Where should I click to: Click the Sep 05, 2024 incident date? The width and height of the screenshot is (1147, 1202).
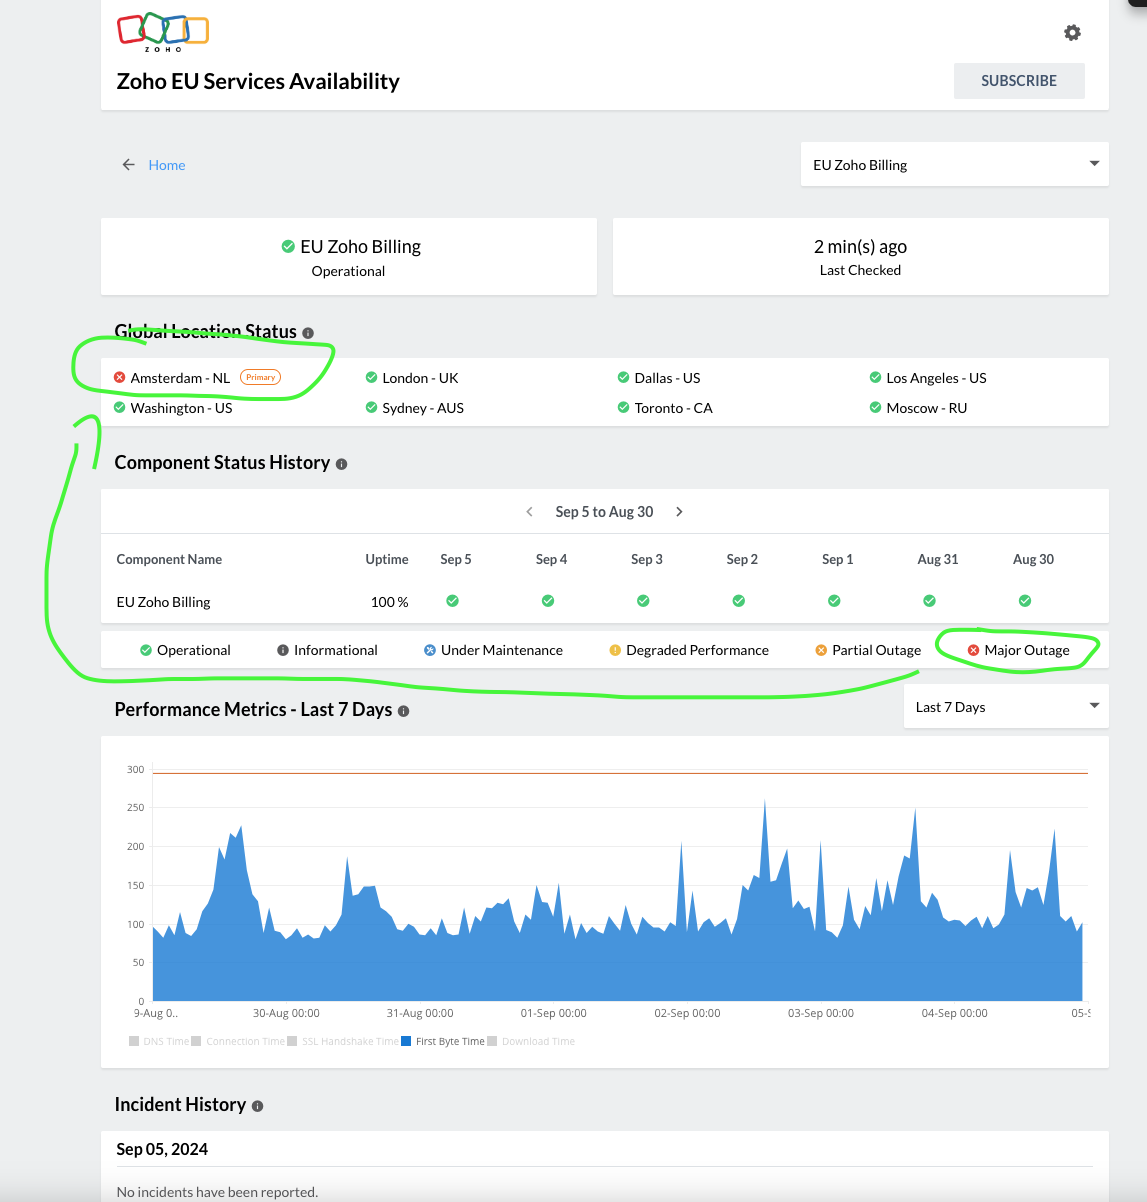[162, 1149]
